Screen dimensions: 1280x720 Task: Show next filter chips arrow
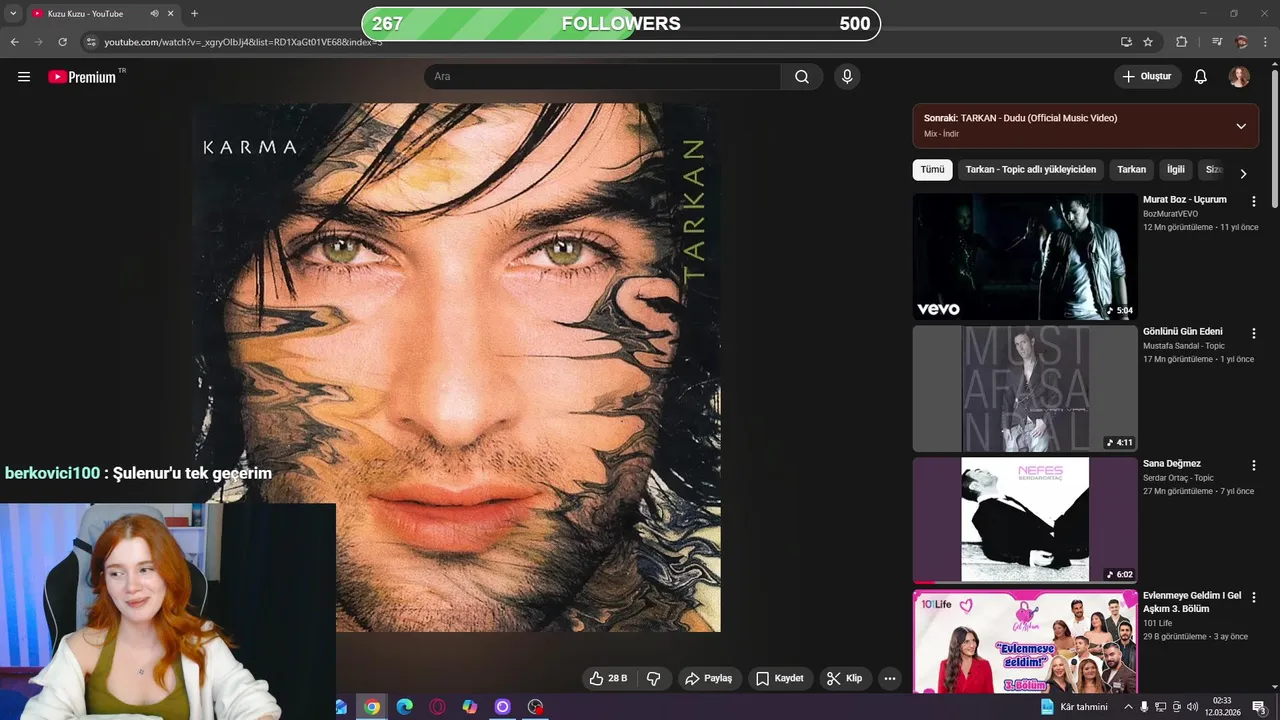click(x=1243, y=173)
